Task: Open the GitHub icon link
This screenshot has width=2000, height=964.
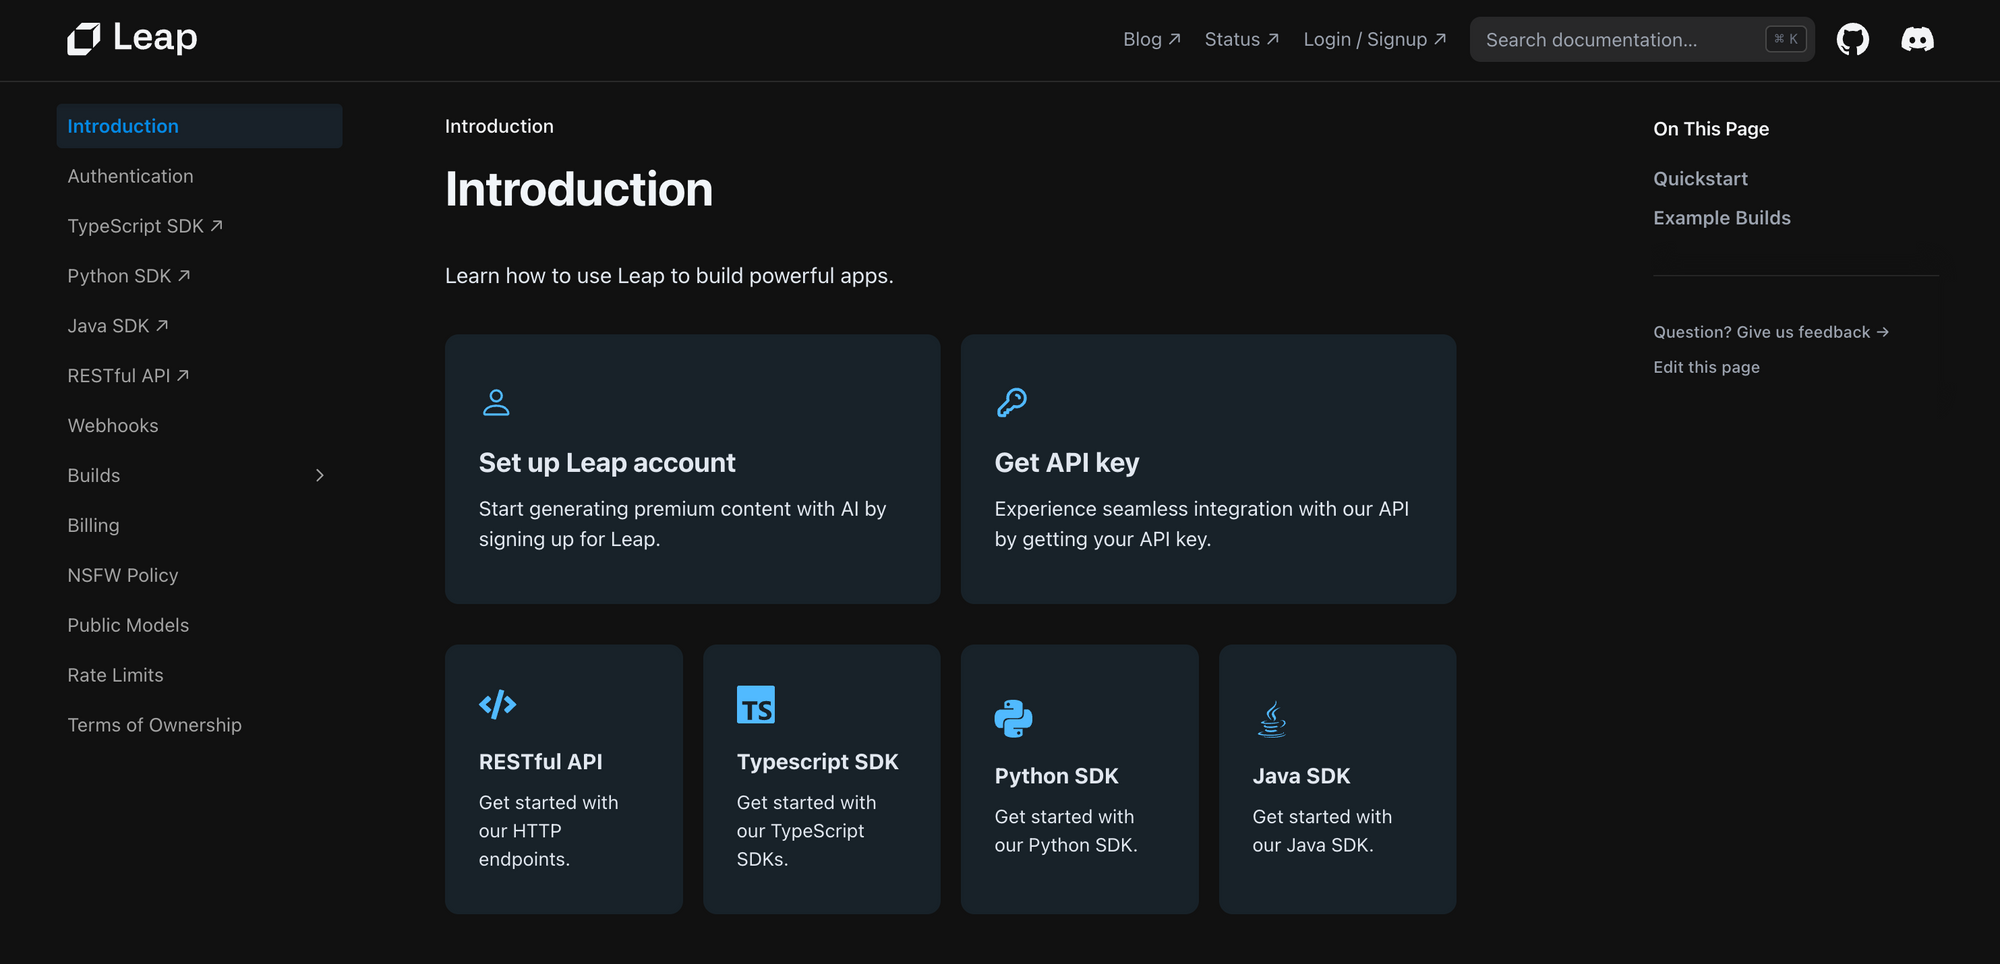Action: pos(1852,40)
